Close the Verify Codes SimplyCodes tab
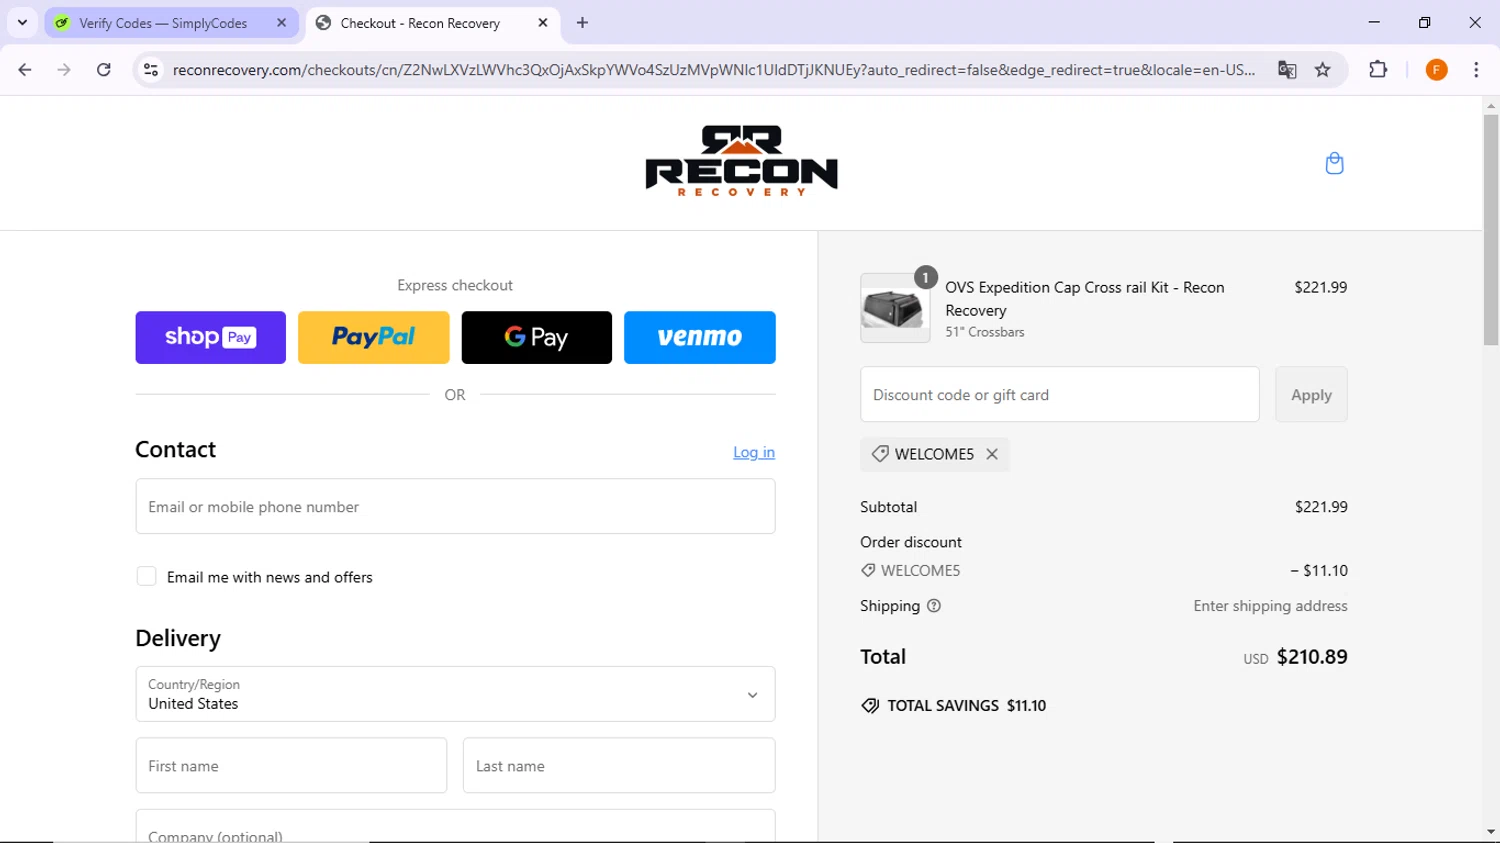This screenshot has height=843, width=1500. (x=281, y=23)
